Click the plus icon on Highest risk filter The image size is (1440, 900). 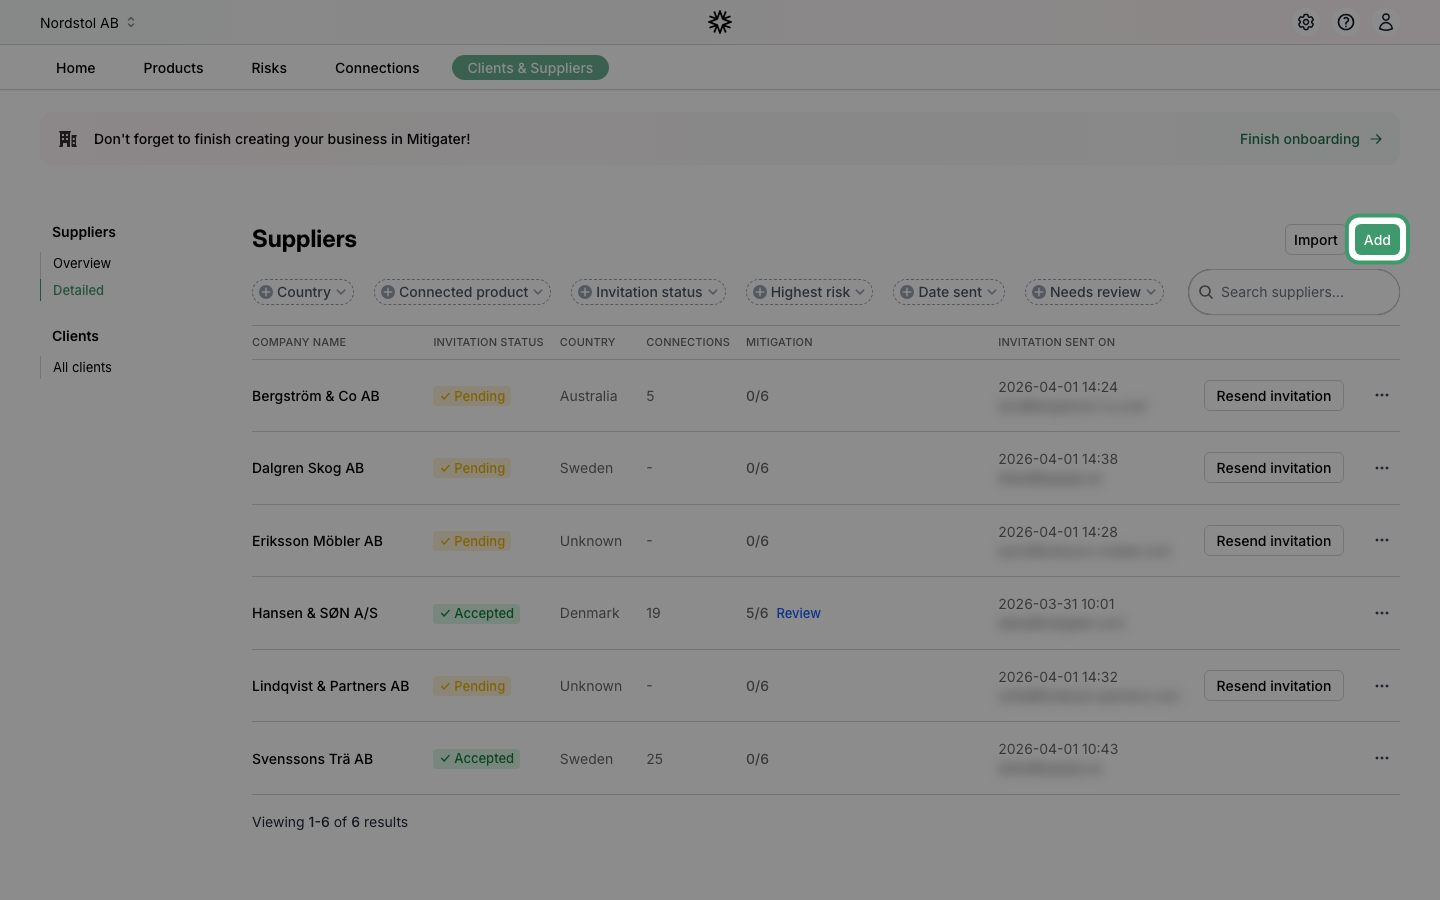(760, 292)
